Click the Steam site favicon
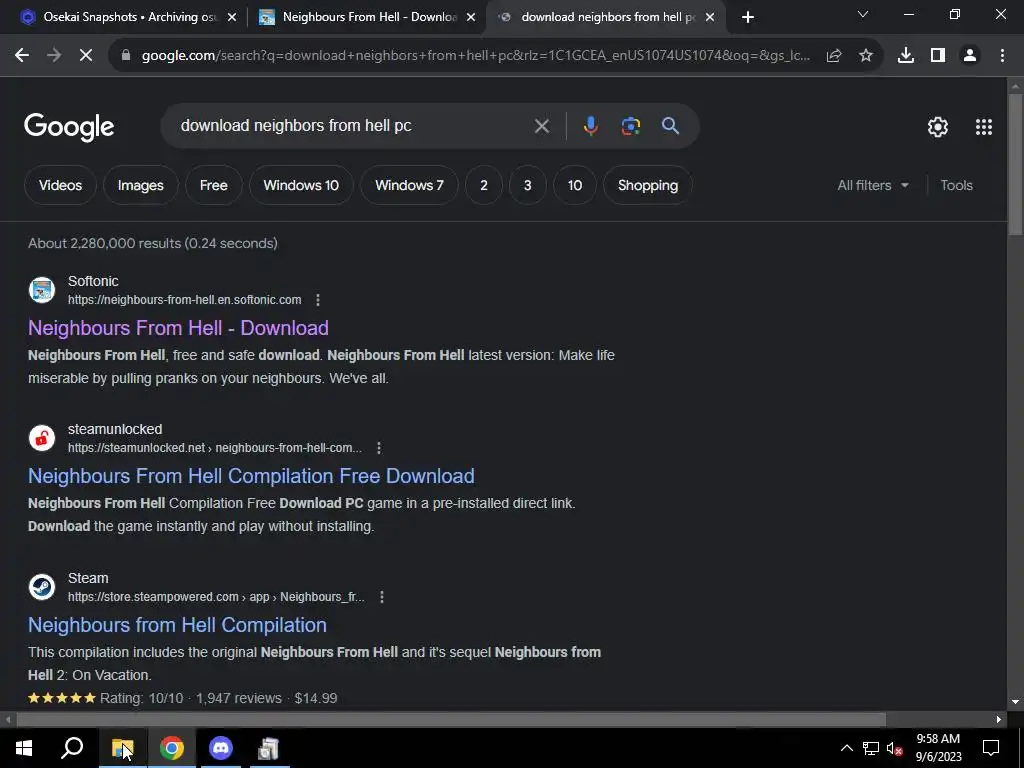 pos(42,586)
